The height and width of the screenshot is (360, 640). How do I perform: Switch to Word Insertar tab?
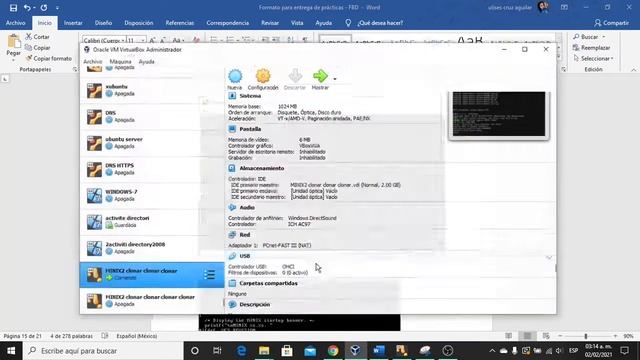73,23
